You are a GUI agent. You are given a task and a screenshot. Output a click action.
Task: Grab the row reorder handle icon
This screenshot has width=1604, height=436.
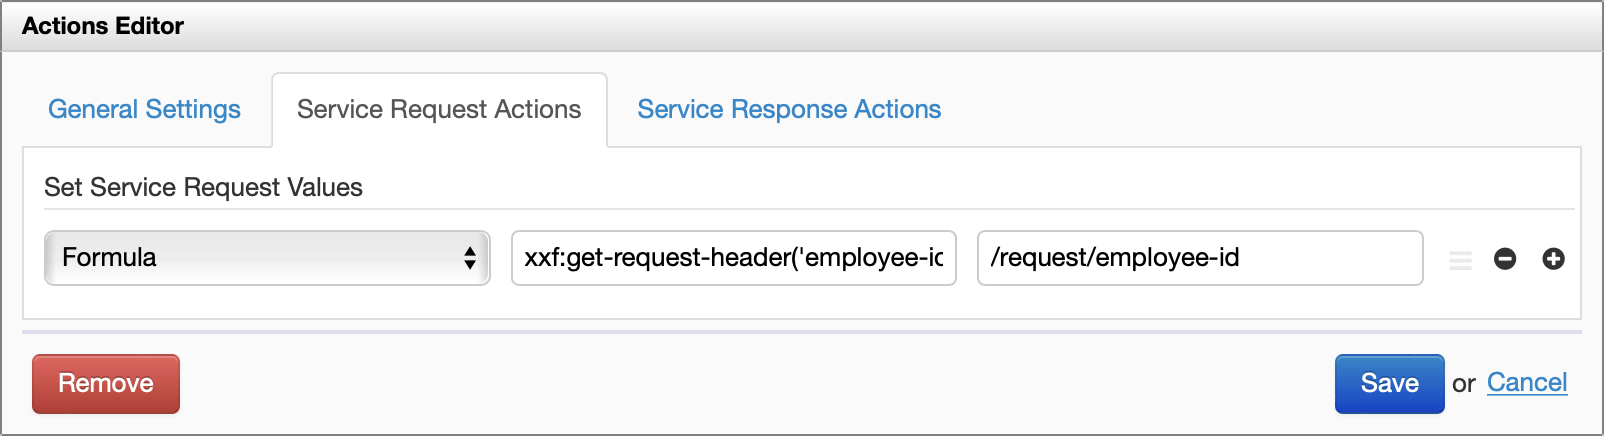coord(1461,260)
